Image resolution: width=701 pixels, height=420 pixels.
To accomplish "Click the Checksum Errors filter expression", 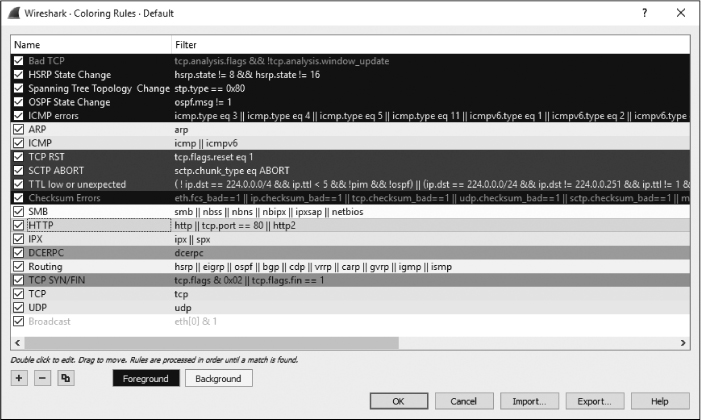I will click(x=432, y=198).
